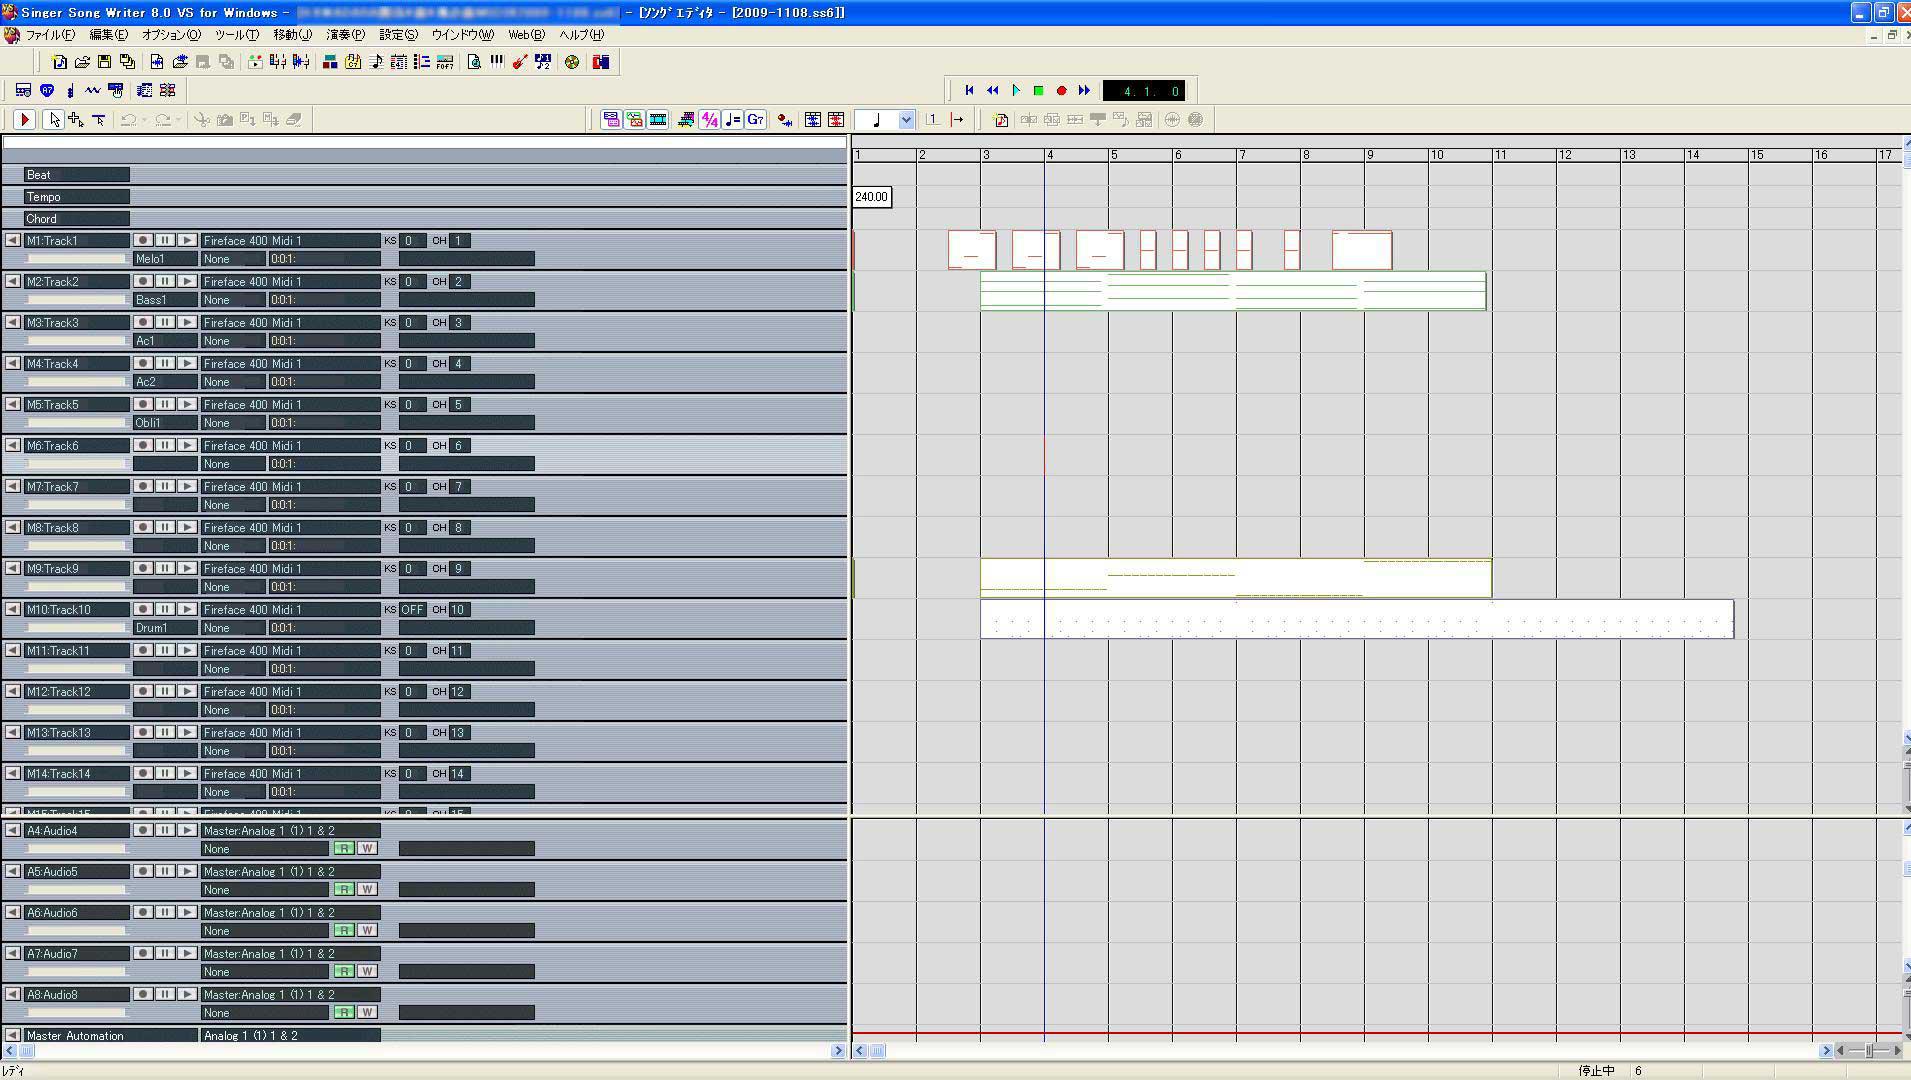1911x1080 pixels.
Task: Click the arrow-to-line marker icon
Action: click(957, 119)
